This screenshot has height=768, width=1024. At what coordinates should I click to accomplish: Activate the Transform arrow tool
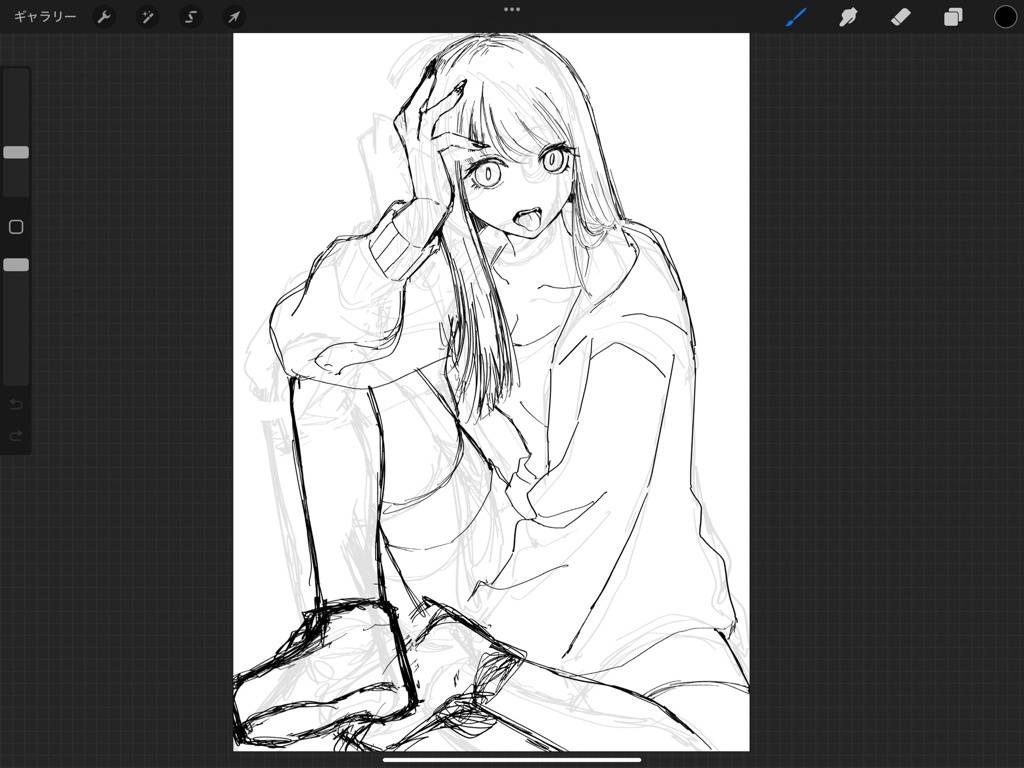coord(233,17)
